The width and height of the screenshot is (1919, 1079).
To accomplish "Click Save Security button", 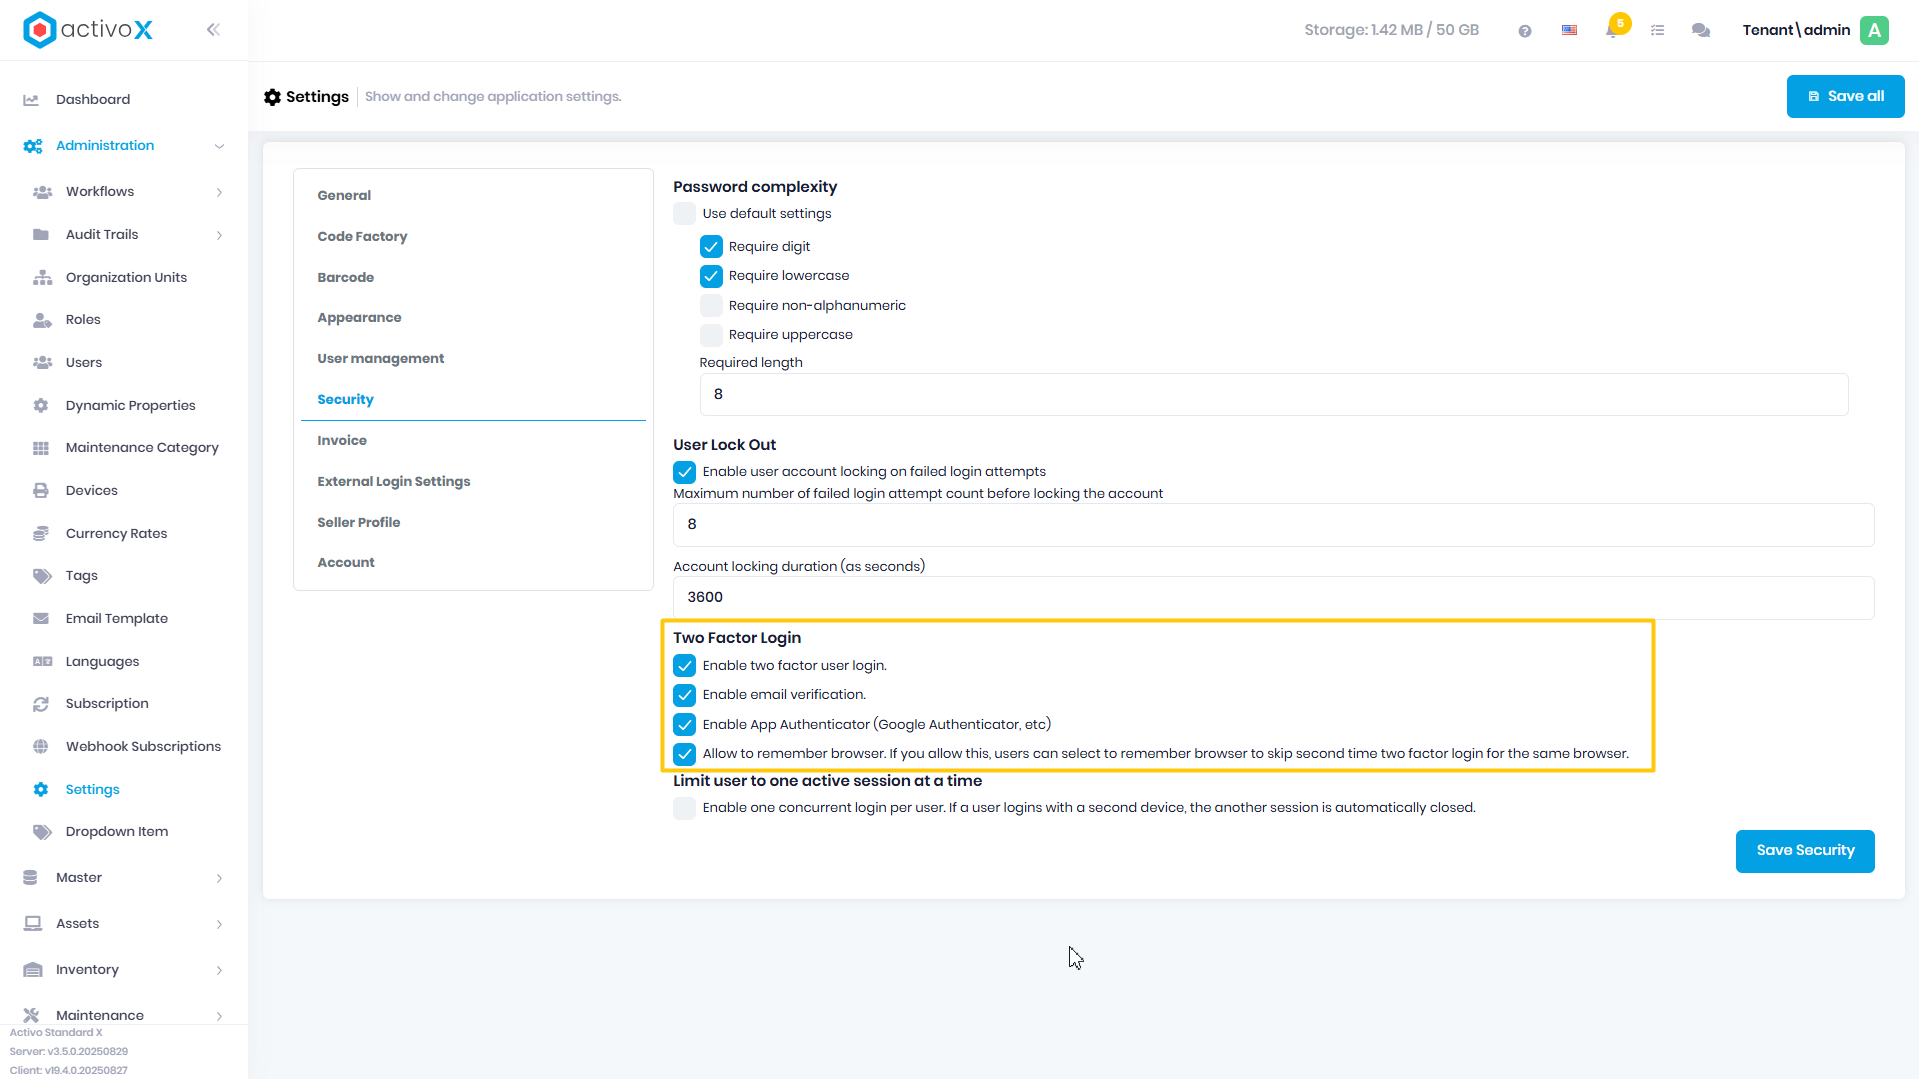I will coord(1805,851).
